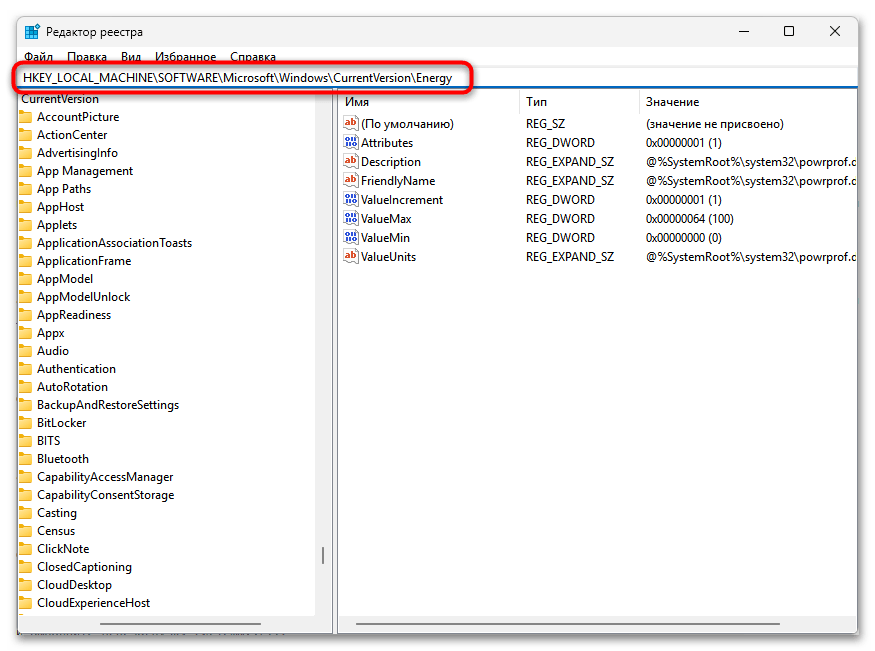Screen dimensions: 875x651
Task: Click the folder icon beside AppModel
Action: (25, 279)
